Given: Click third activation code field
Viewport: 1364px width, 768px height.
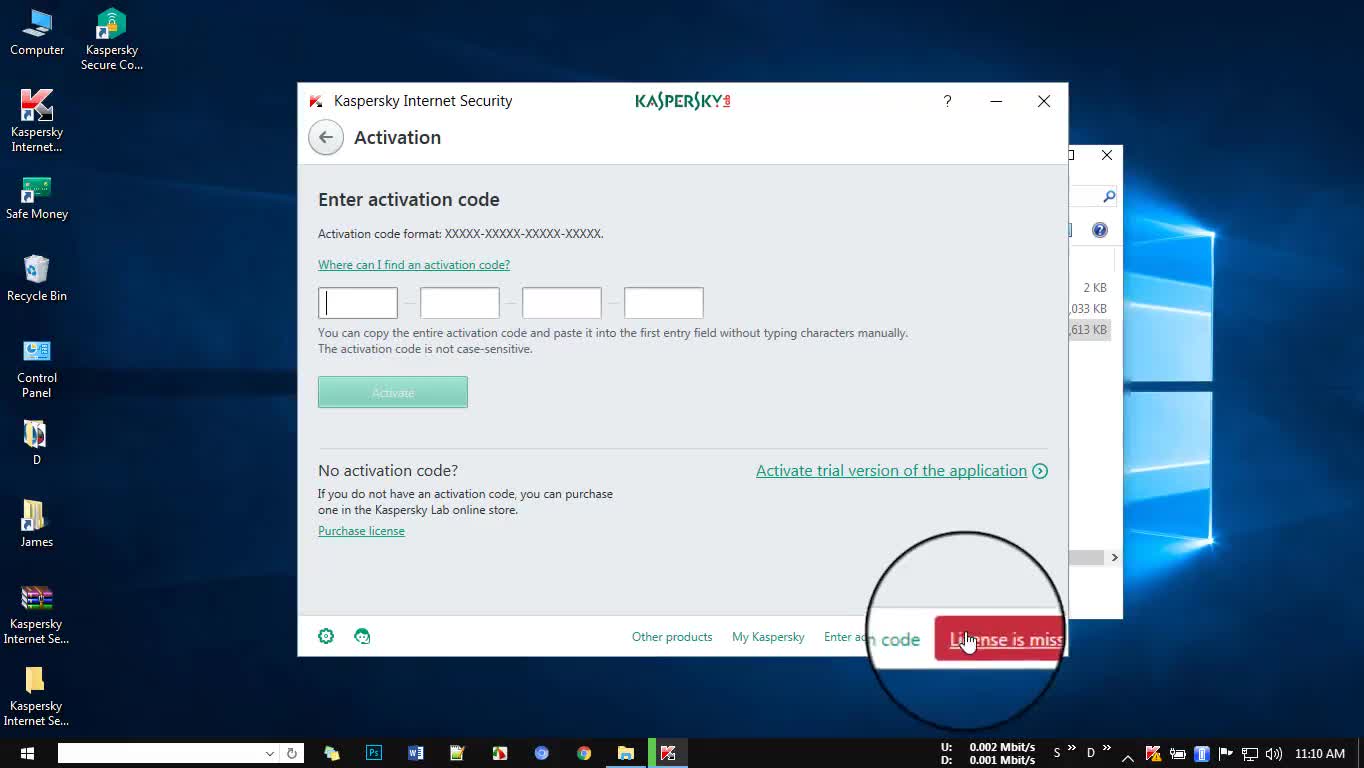Looking at the screenshot, I should [562, 303].
